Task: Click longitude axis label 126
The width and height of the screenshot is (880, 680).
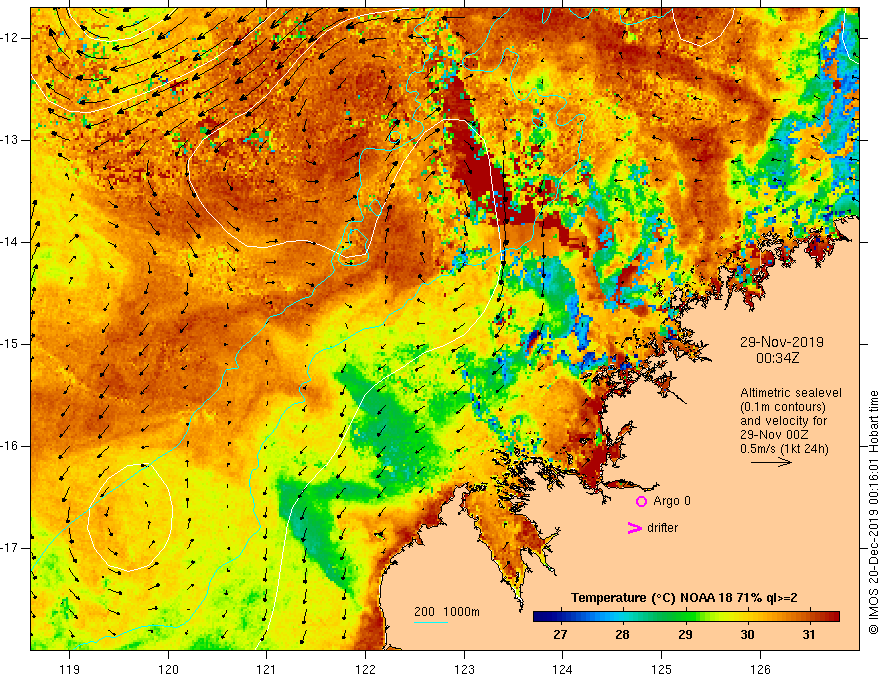Action: pyautogui.click(x=760, y=669)
